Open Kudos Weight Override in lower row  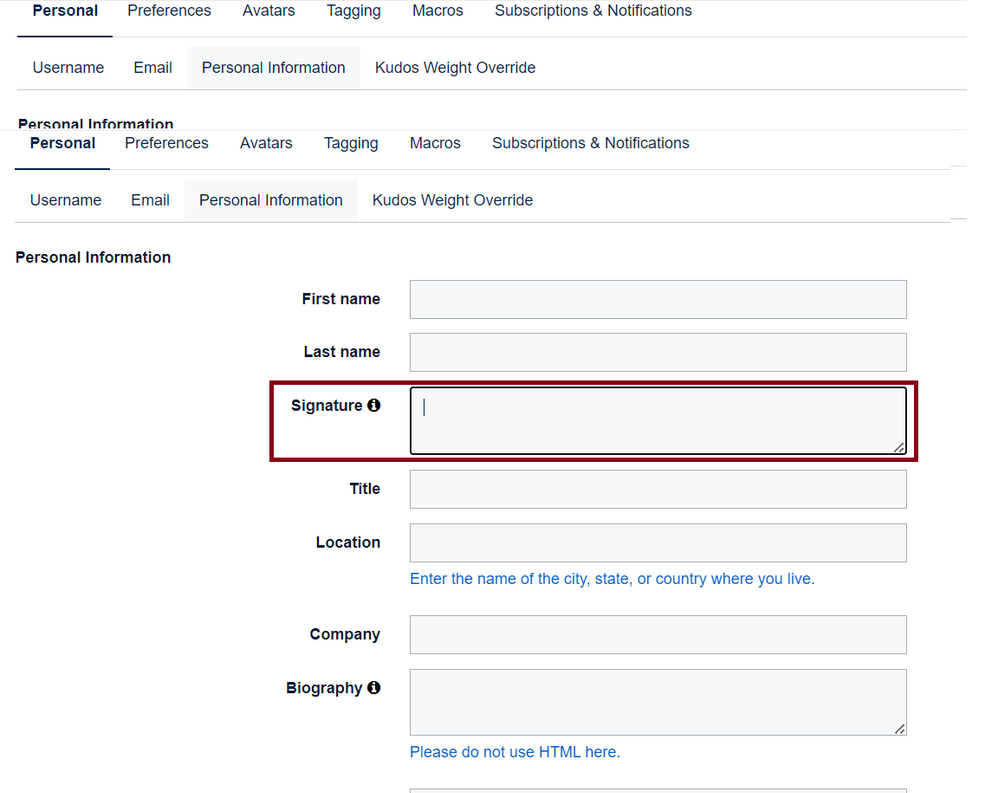[x=453, y=200]
